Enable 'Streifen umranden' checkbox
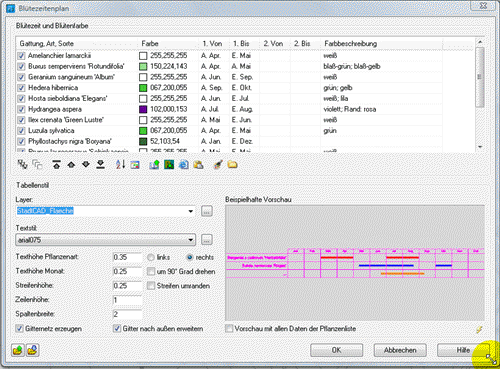500x369 pixels. point(151,286)
